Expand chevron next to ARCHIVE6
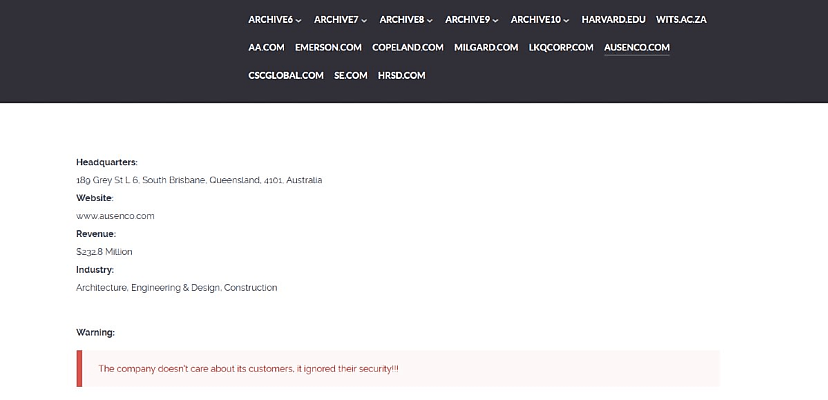This screenshot has height=400, width=828. (x=298, y=21)
